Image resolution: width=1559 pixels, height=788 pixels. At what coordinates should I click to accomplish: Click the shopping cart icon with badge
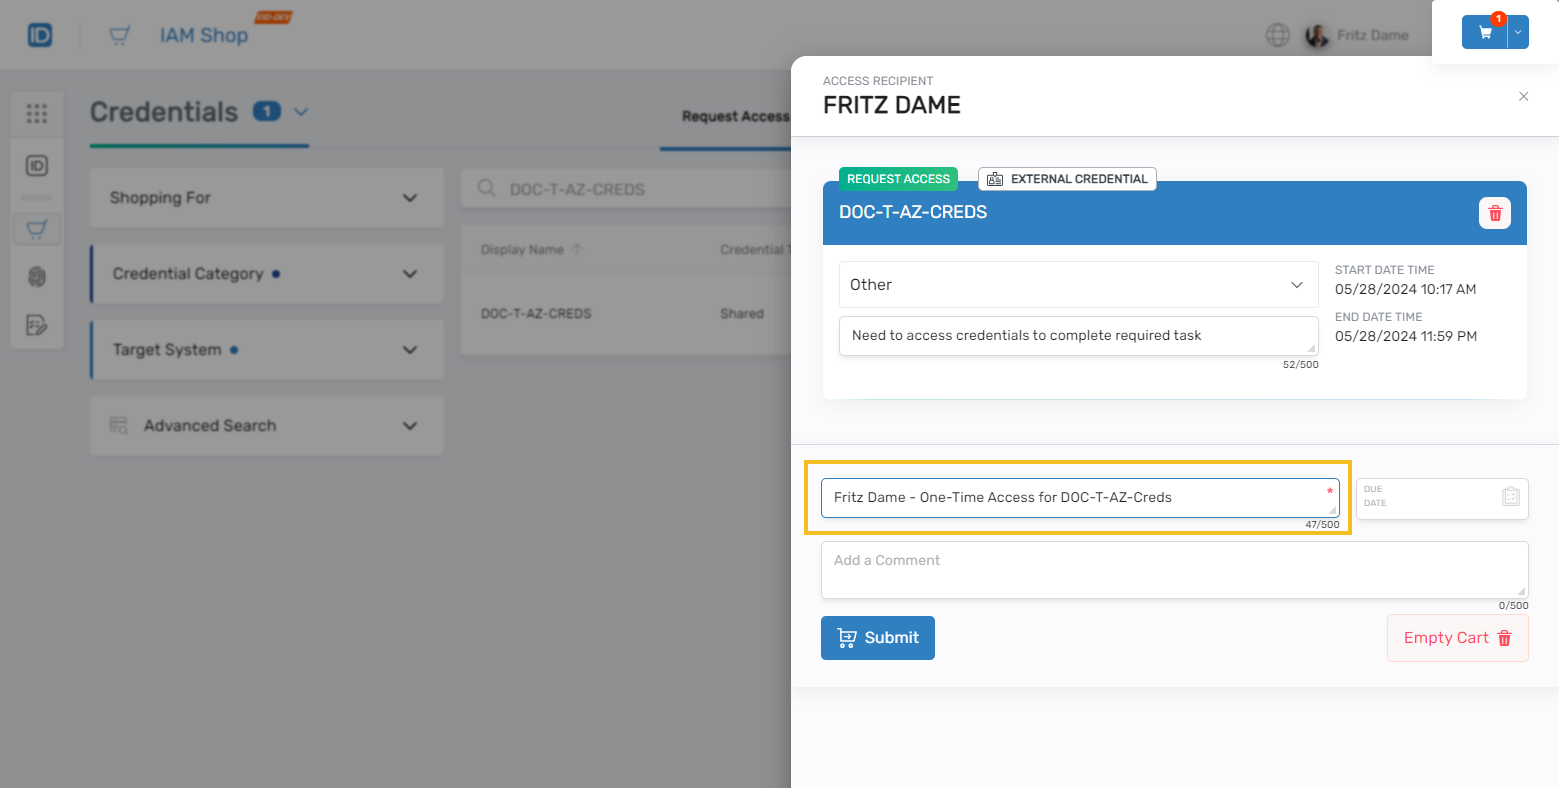[1485, 32]
